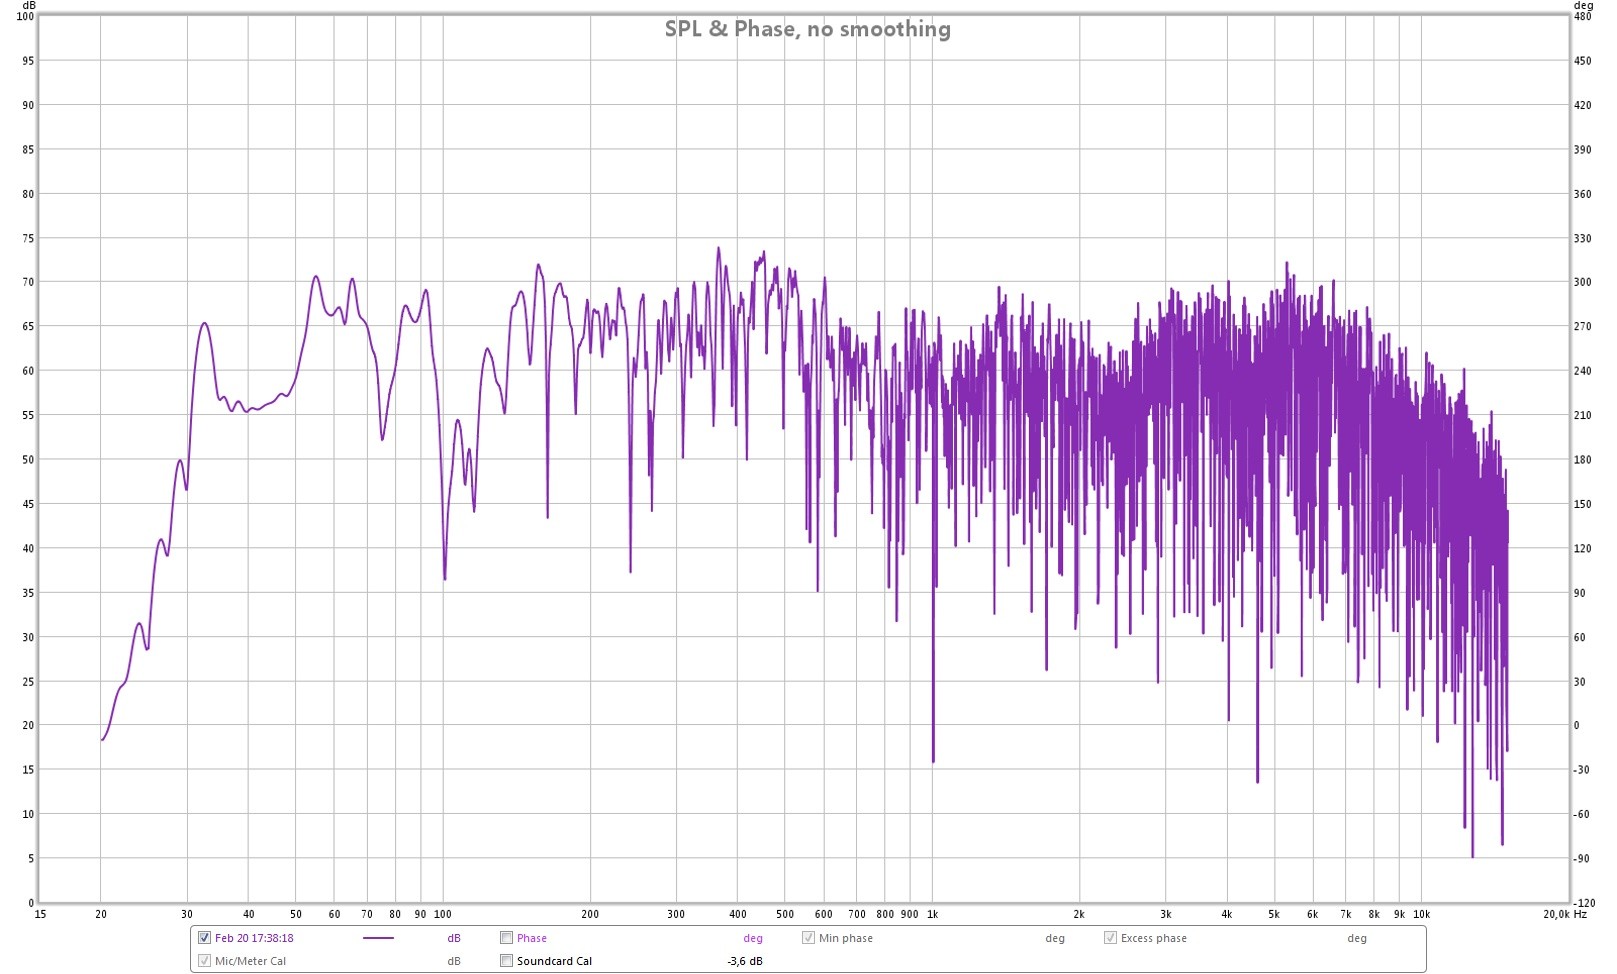Enable the Phase trace checkbox
The width and height of the screenshot is (1617, 974).
tap(507, 938)
